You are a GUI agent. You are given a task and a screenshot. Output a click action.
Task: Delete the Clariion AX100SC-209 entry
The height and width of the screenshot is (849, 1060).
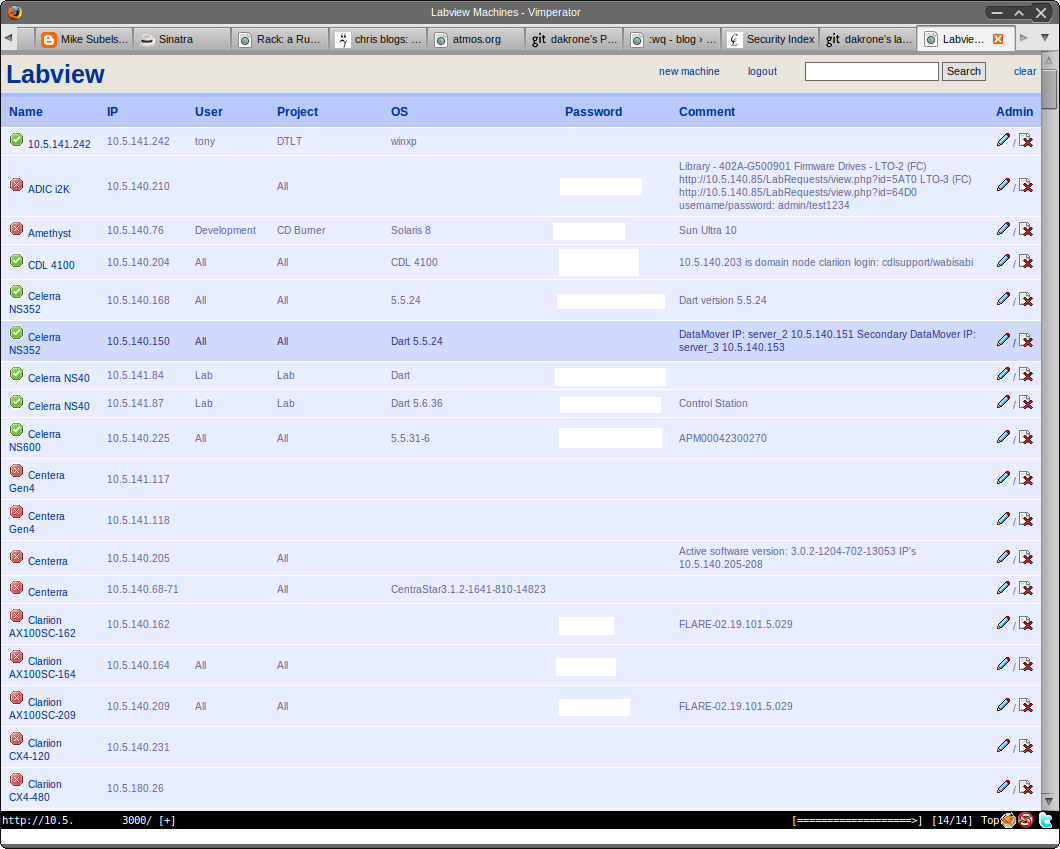point(1026,706)
